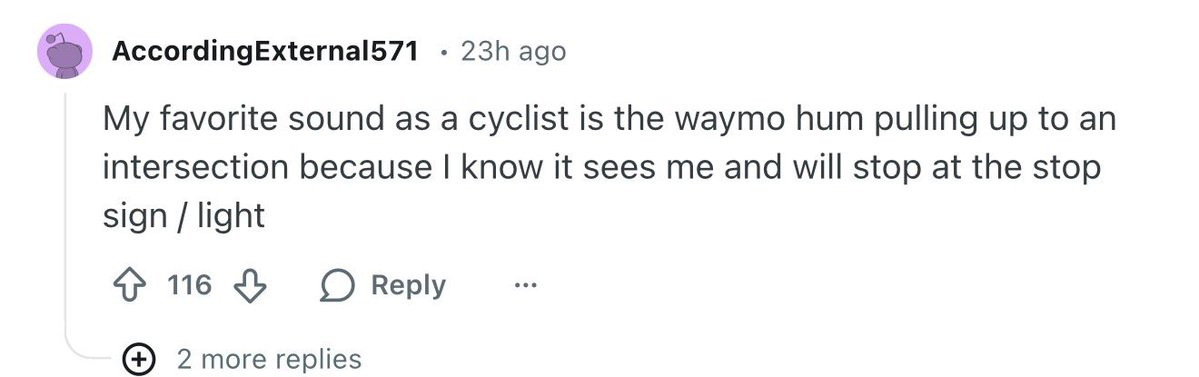
Task: Show the 2 more replies
Action: pos(268,358)
